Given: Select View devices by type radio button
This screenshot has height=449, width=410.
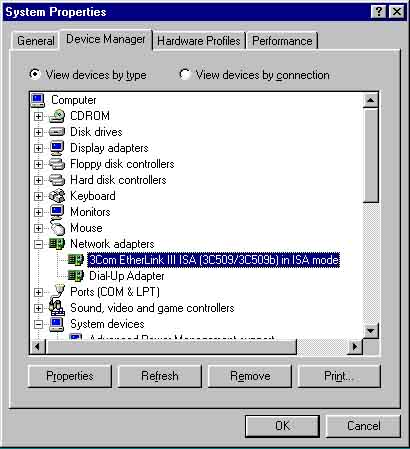Looking at the screenshot, I should pos(34,74).
